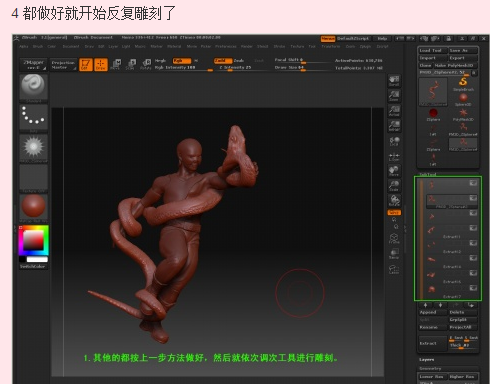The width and height of the screenshot is (490, 384).
Task: Toggle the Draw mode button
Action: click(x=101, y=64)
